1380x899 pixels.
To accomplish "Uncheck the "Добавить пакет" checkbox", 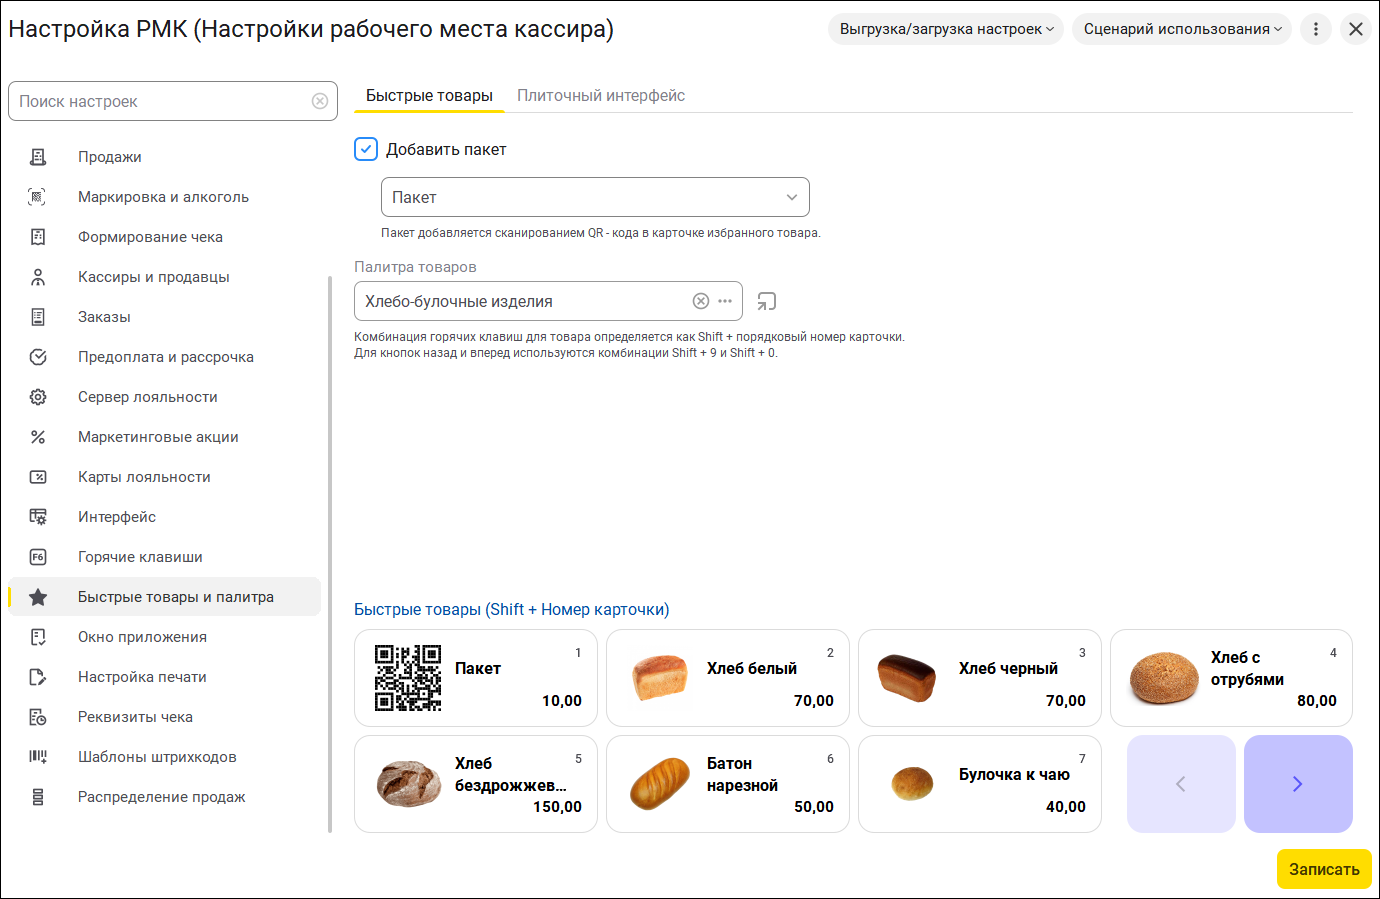I will coord(366,149).
